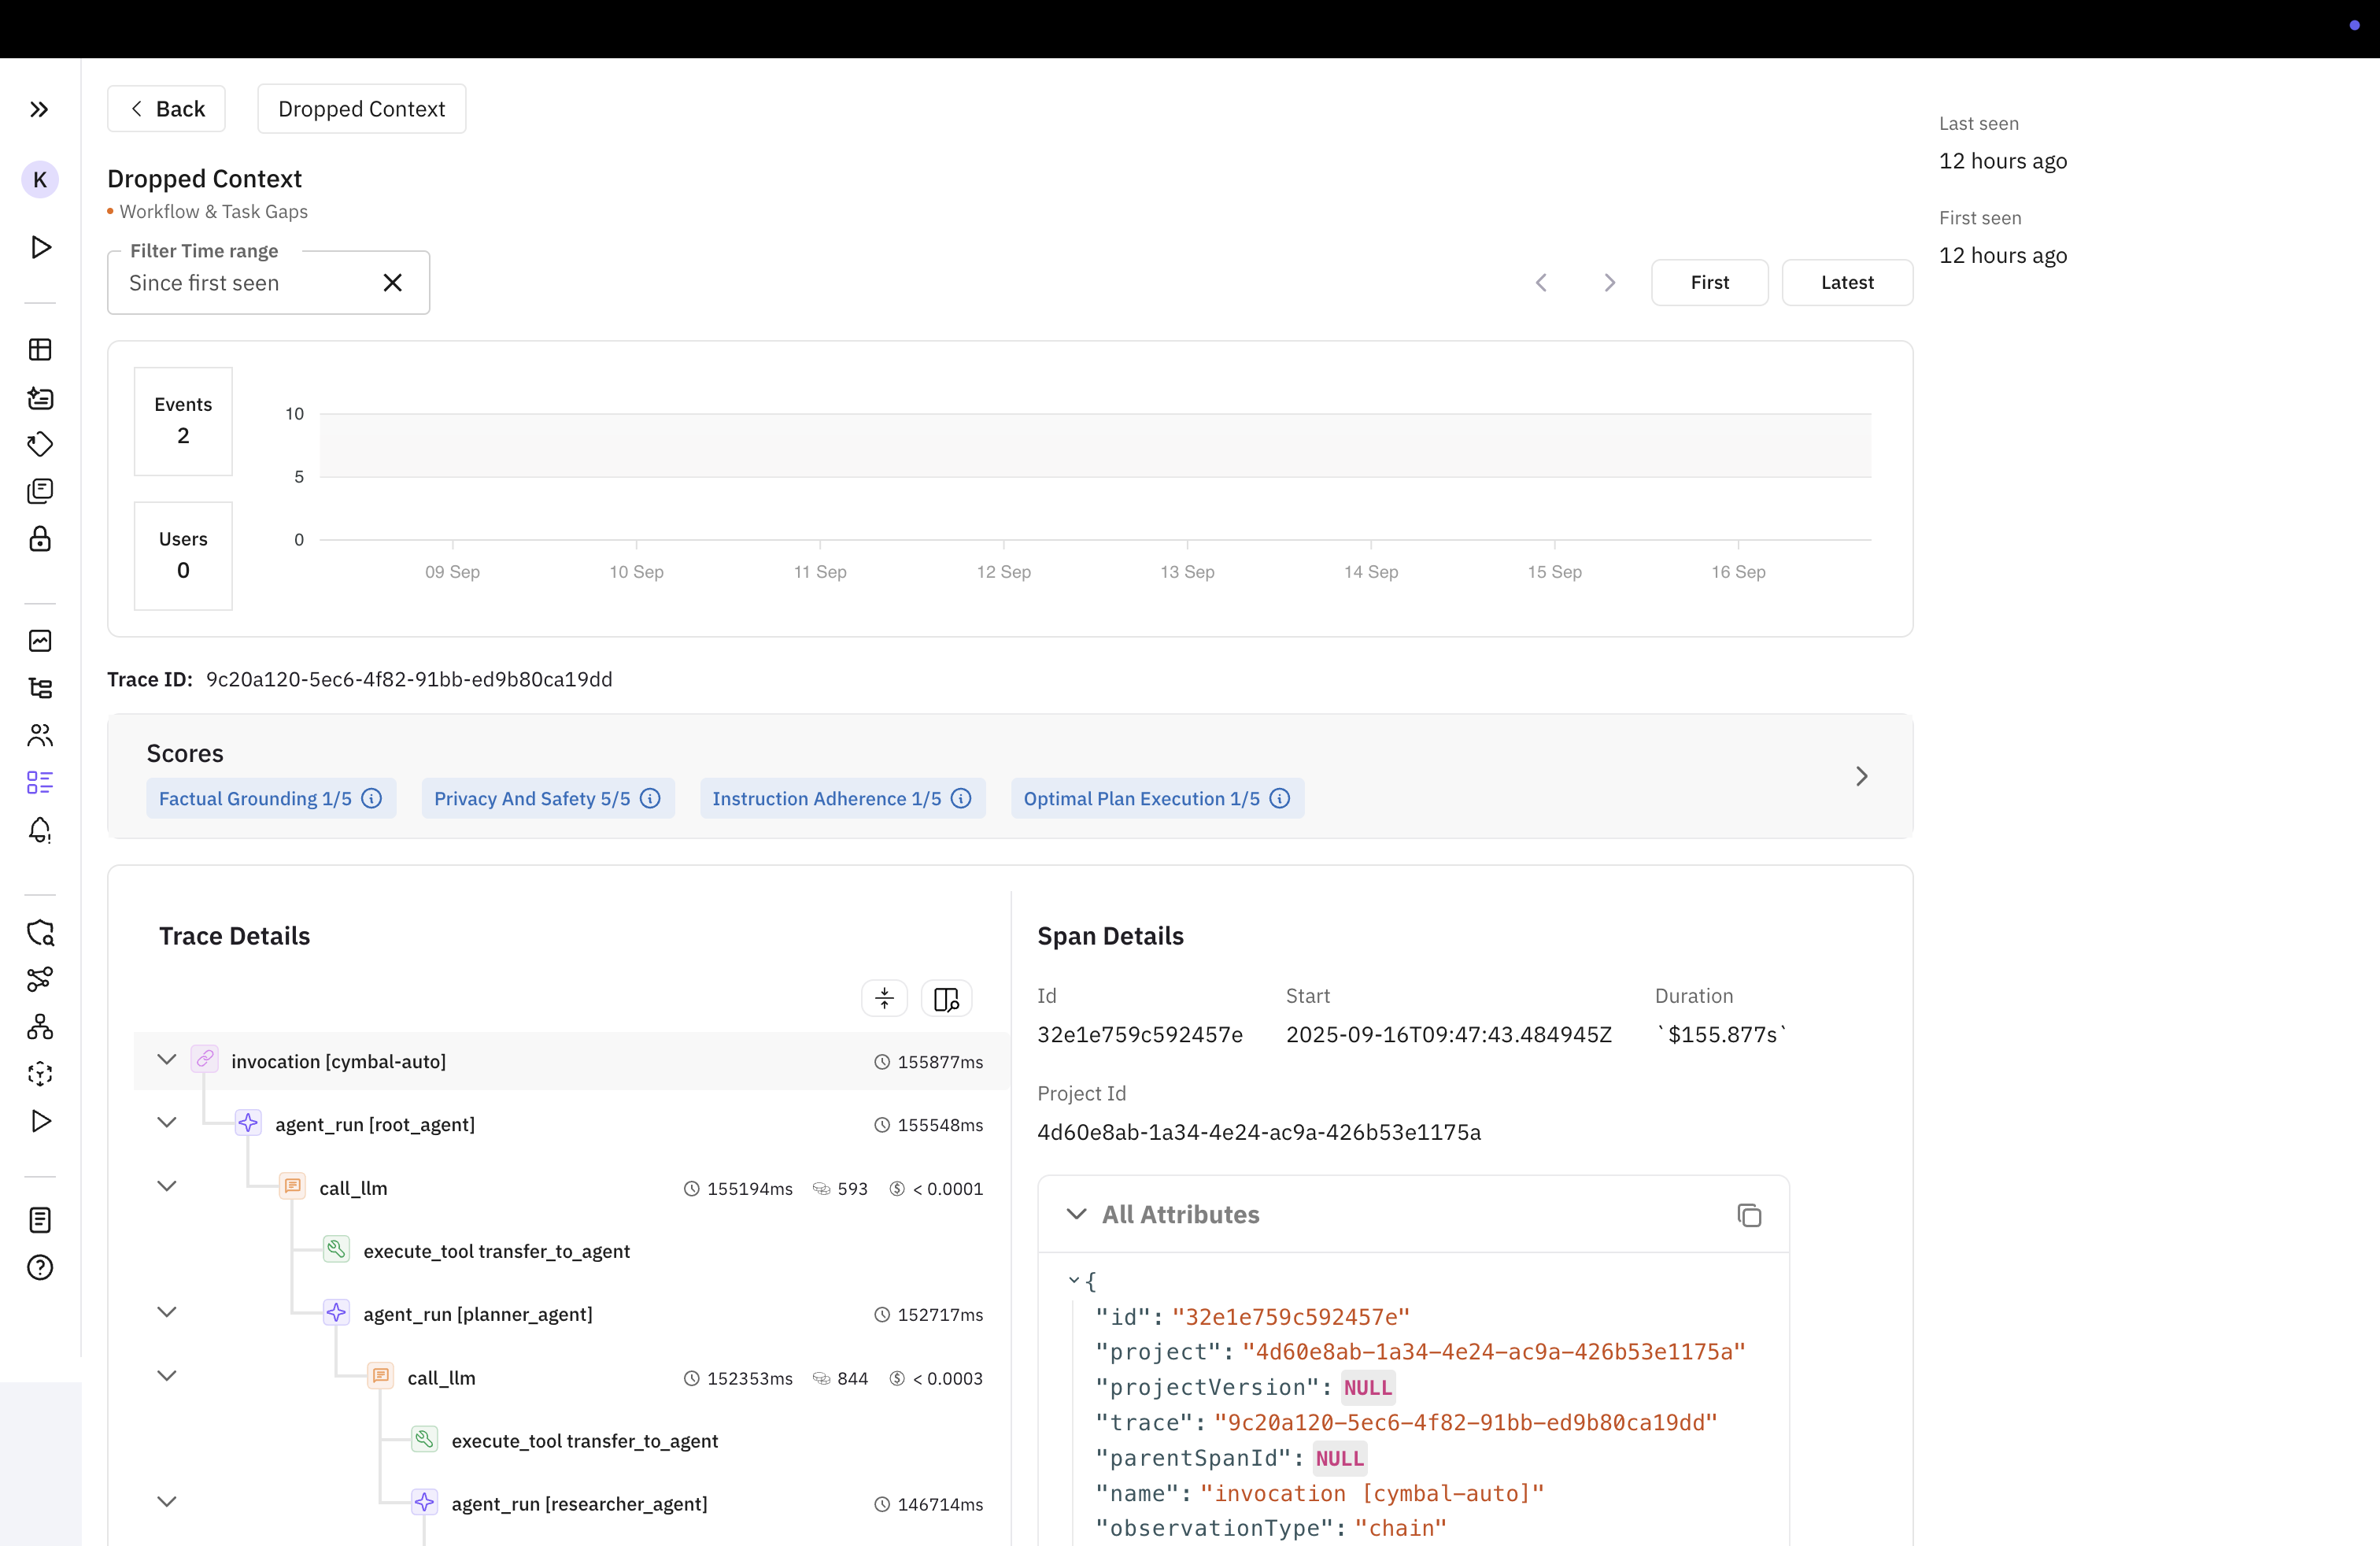Viewport: 2380px width, 1546px height.
Task: Clear the Since first seen filter
Action: [x=393, y=283]
